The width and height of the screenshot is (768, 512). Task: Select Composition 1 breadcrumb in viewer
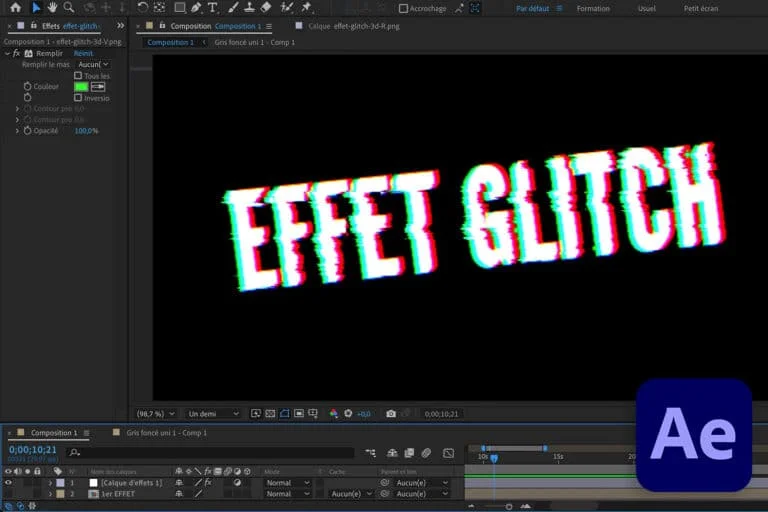[x=170, y=43]
